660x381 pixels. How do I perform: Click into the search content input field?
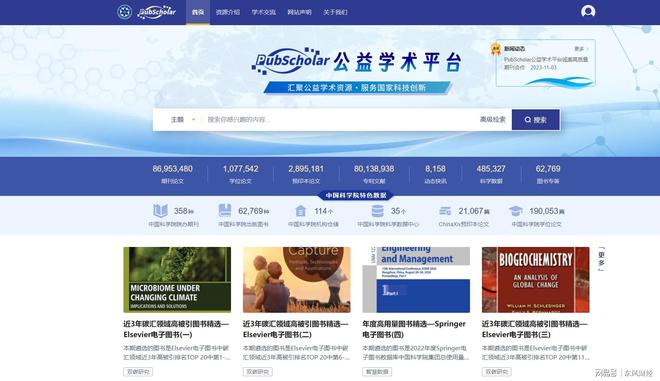339,120
